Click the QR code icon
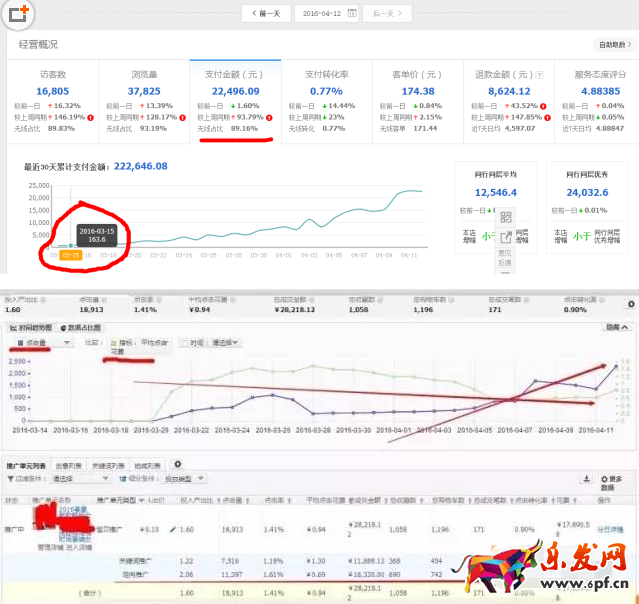Screen dimensions: 639x604 (505, 217)
